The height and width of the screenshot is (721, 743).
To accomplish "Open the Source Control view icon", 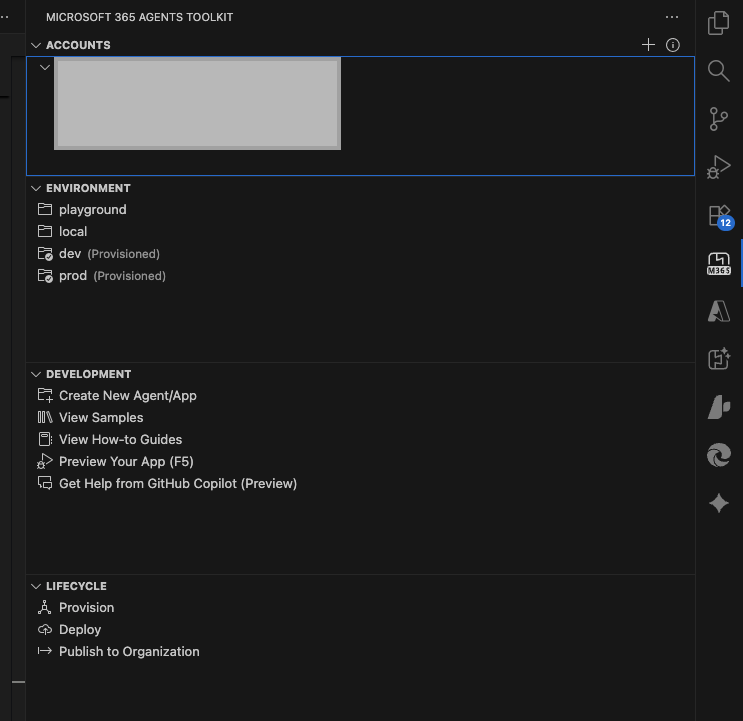I will pos(718,119).
